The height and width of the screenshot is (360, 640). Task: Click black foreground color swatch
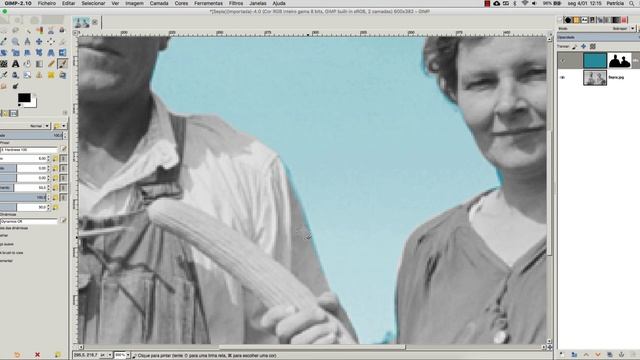[24, 98]
